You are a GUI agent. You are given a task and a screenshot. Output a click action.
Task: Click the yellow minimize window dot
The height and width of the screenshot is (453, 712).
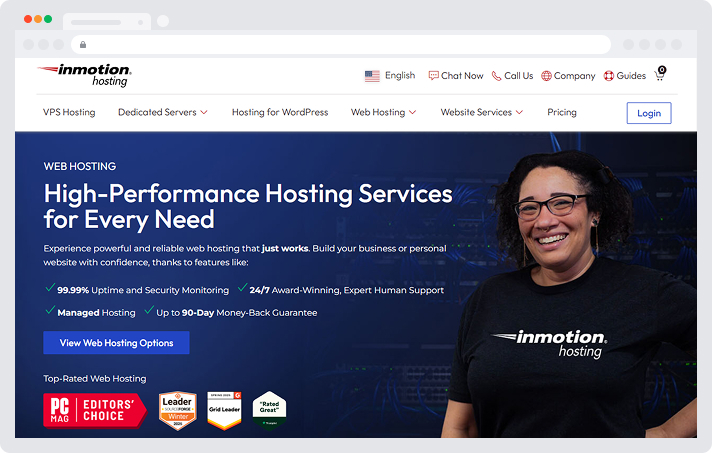[38, 19]
